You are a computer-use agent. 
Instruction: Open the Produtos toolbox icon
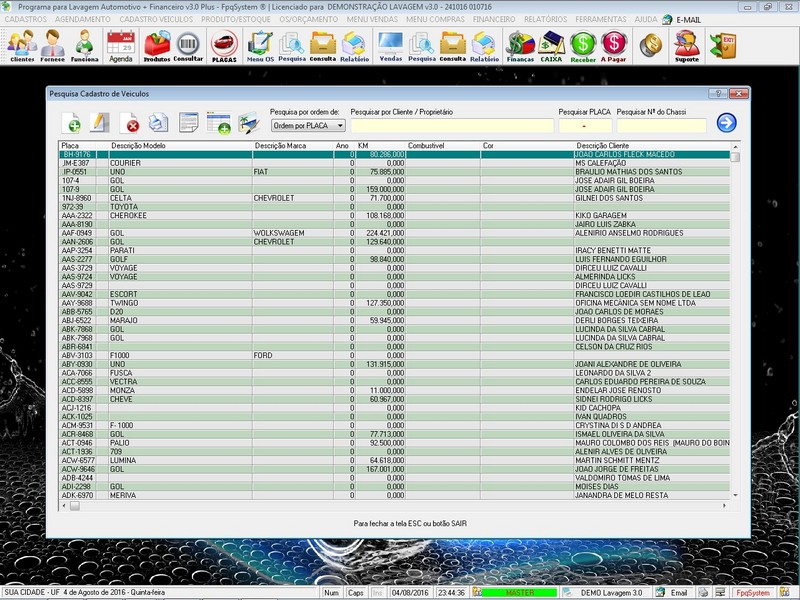(157, 46)
